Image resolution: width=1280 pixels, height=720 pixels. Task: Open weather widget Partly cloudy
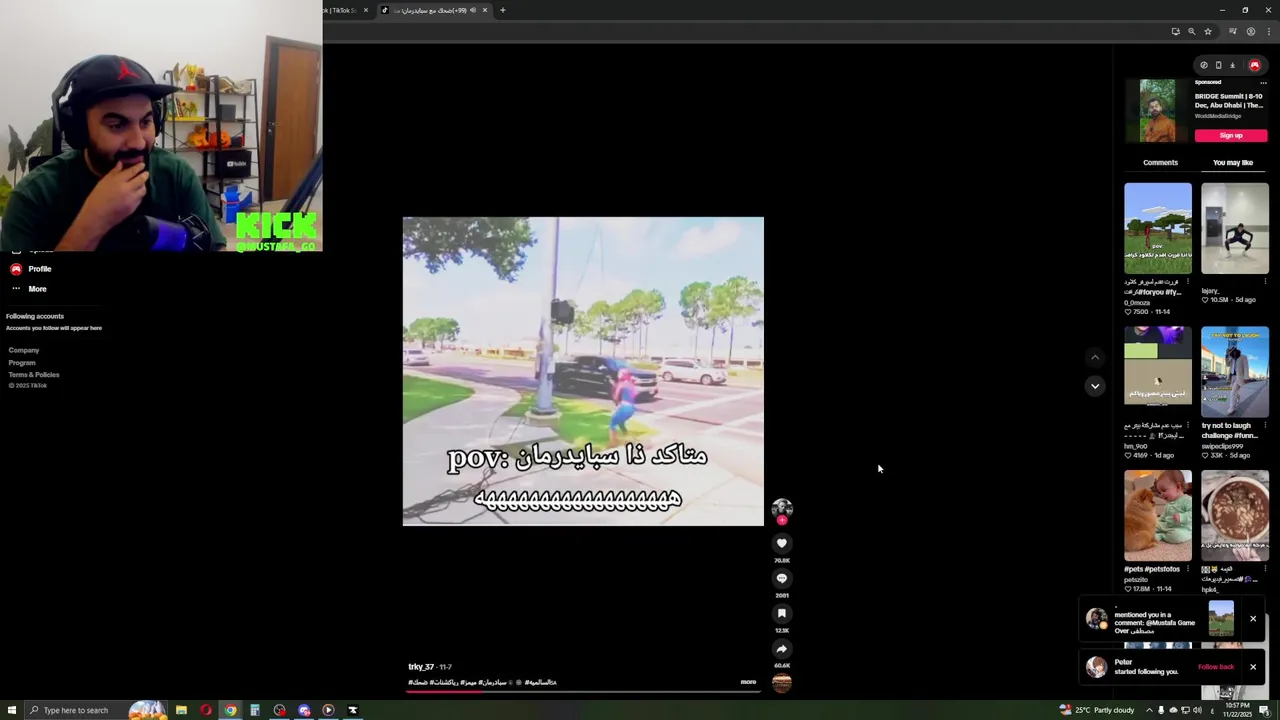[1098, 710]
